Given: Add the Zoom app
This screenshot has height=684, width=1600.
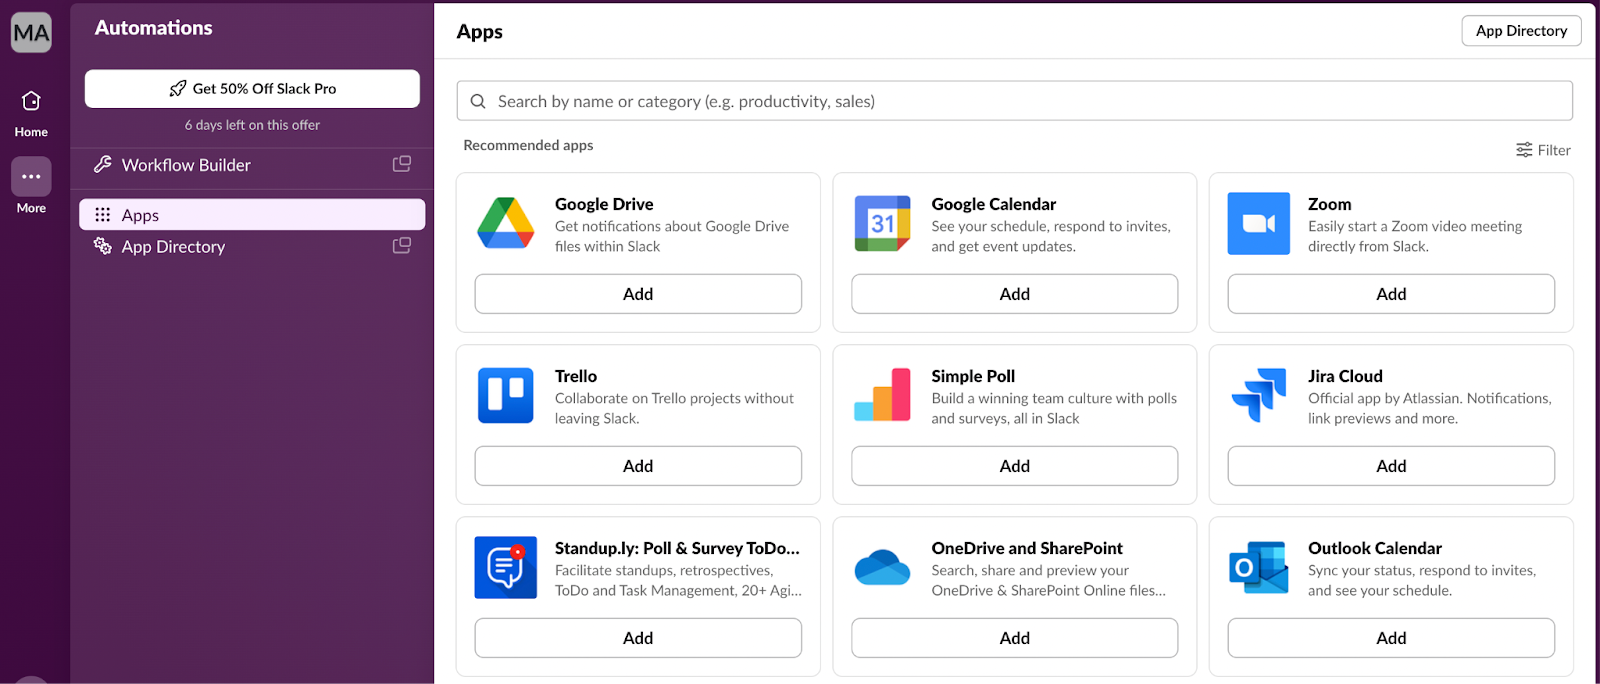Looking at the screenshot, I should click(1391, 294).
